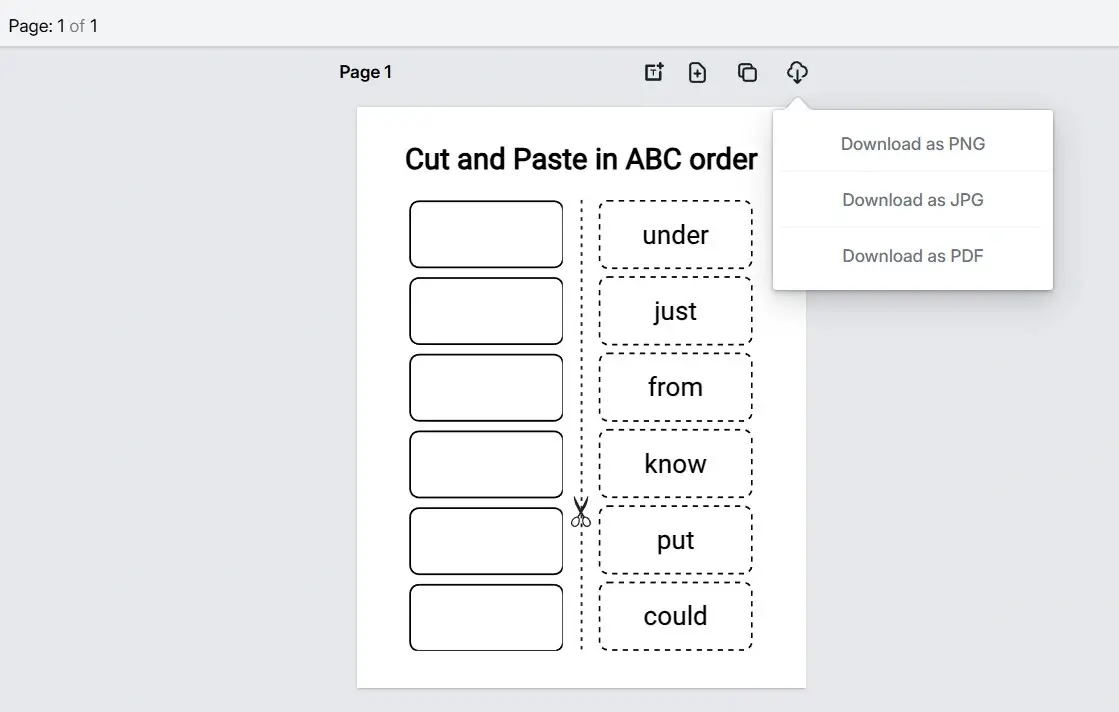Click the empty answer box beside 'just'

click(486, 311)
